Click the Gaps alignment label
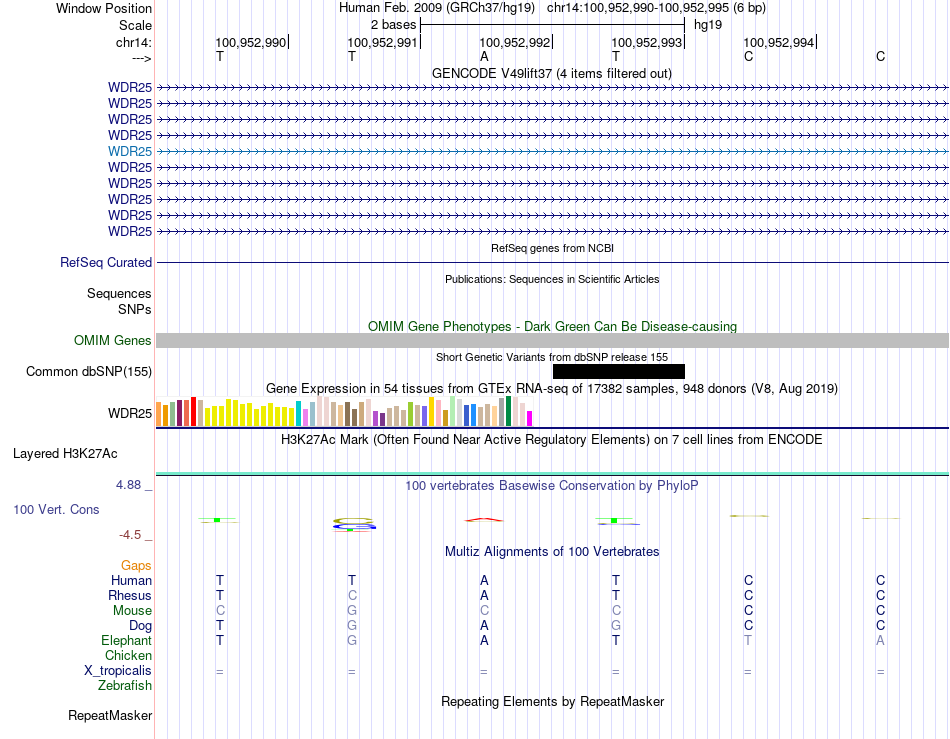This screenshot has height=739, width=950. coord(136,565)
